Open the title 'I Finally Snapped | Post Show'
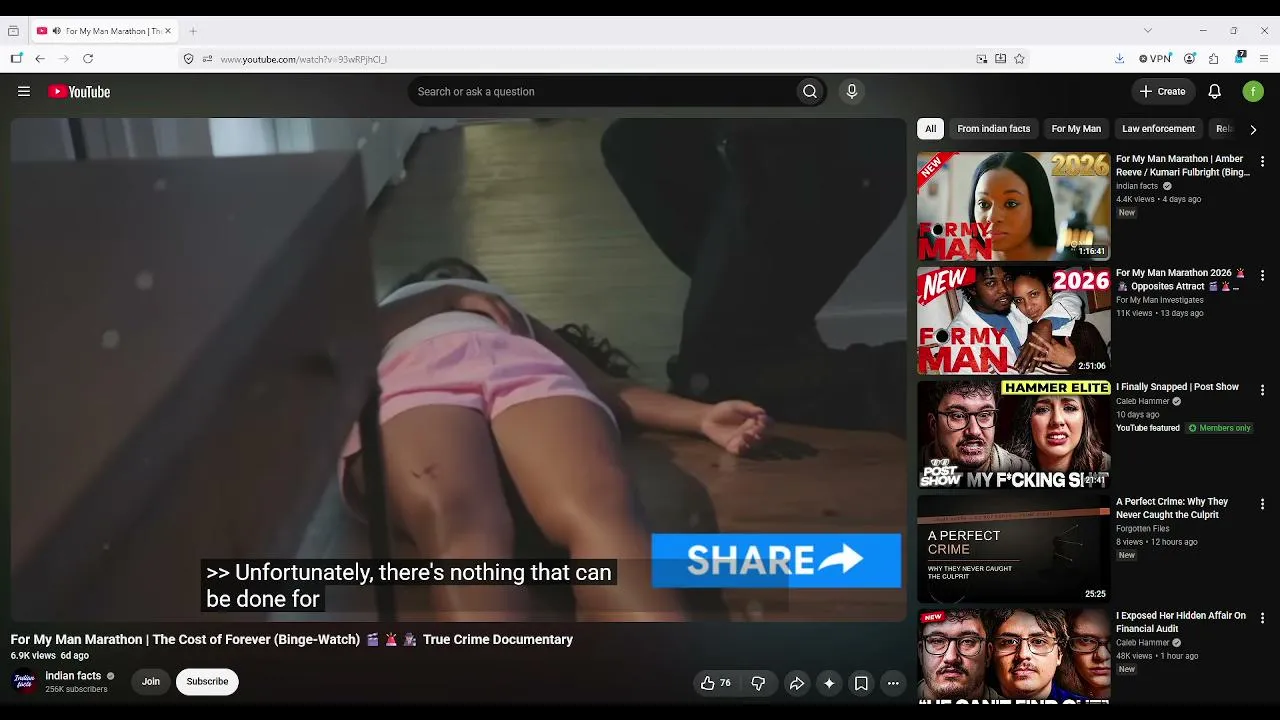The height and width of the screenshot is (720, 1280). [x=1177, y=387]
